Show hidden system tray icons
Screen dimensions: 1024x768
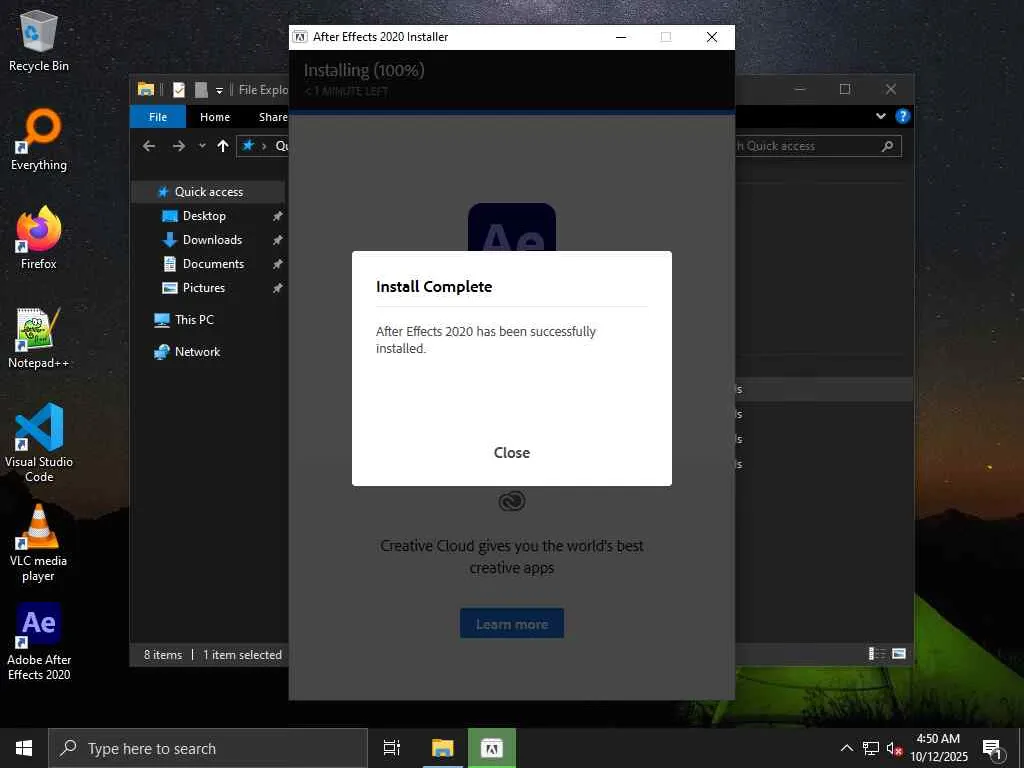coord(846,748)
